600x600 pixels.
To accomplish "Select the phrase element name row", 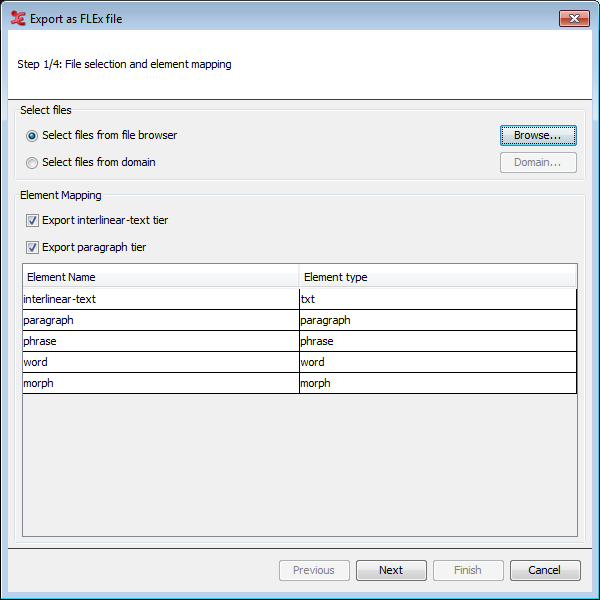I will (160, 341).
